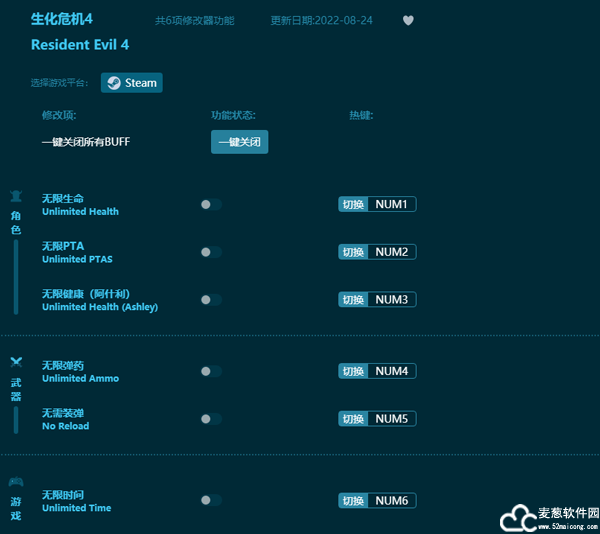The image size is (600, 534).
Task: Click the heart favorite icon
Action: click(408, 20)
